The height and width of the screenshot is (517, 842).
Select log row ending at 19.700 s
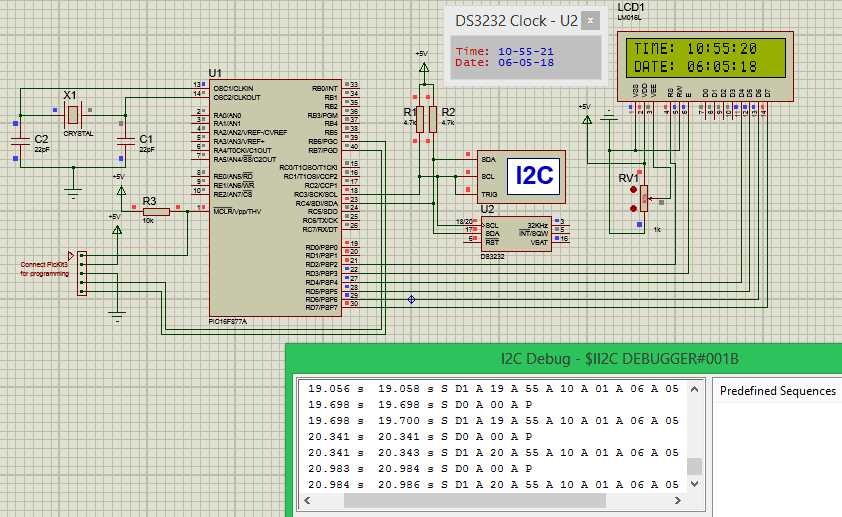pyautogui.click(x=493, y=420)
